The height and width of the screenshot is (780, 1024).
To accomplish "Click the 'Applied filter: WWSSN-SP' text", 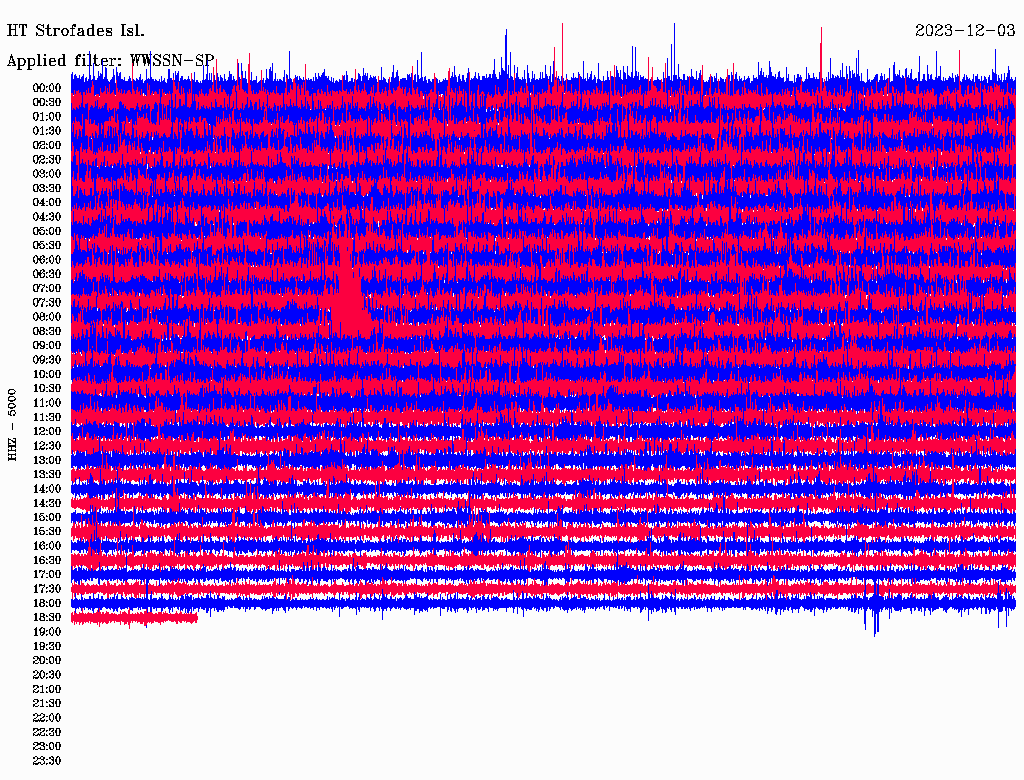I will 110,61.
